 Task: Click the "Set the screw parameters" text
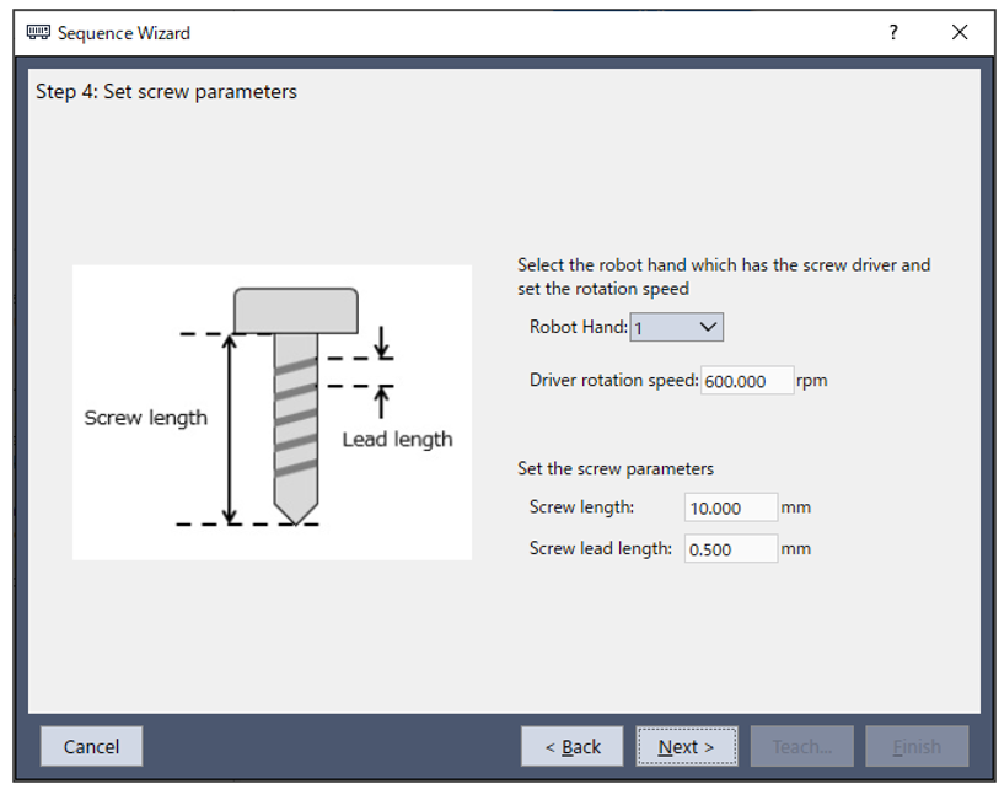(615, 469)
